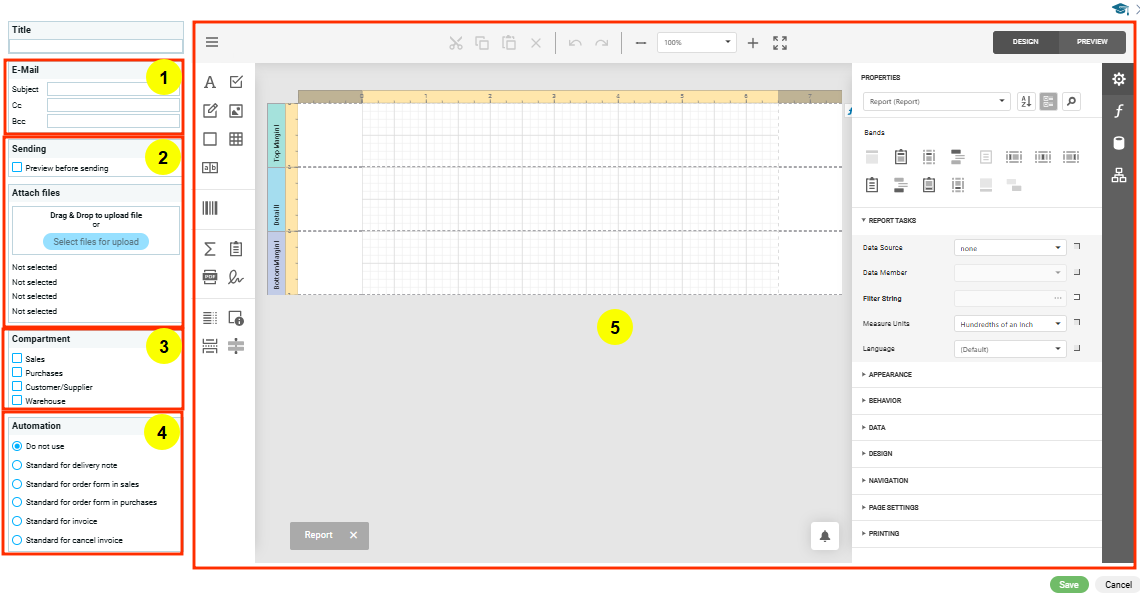This screenshot has width=1140, height=599.
Task: Switch to the DESIGN tab
Action: click(x=1025, y=42)
